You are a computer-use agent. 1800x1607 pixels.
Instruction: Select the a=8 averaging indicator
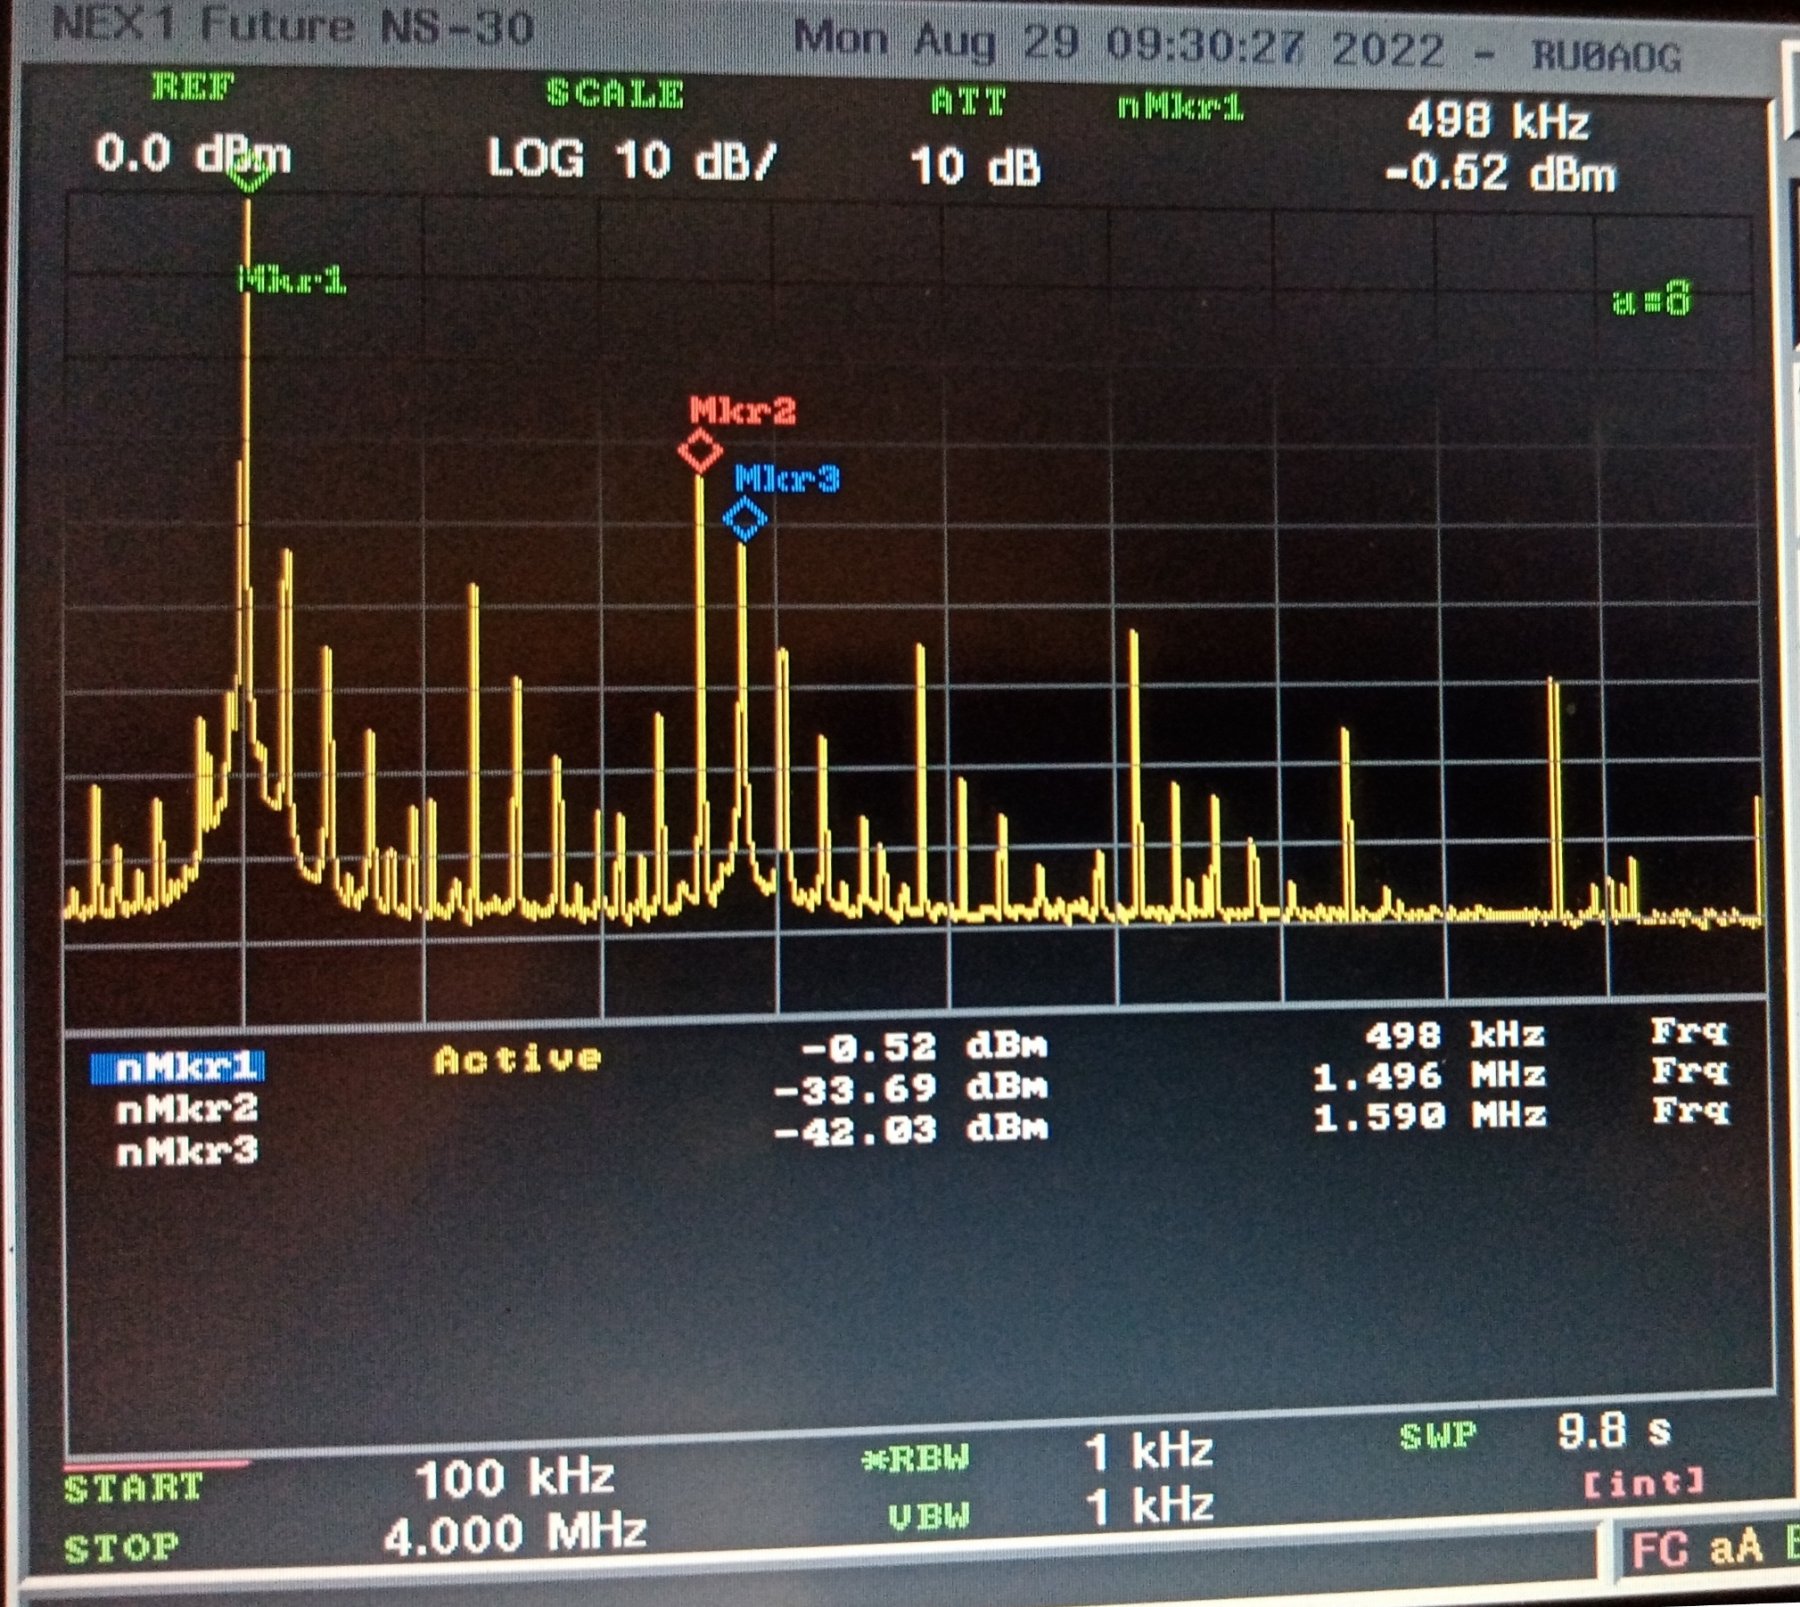(x=1651, y=299)
